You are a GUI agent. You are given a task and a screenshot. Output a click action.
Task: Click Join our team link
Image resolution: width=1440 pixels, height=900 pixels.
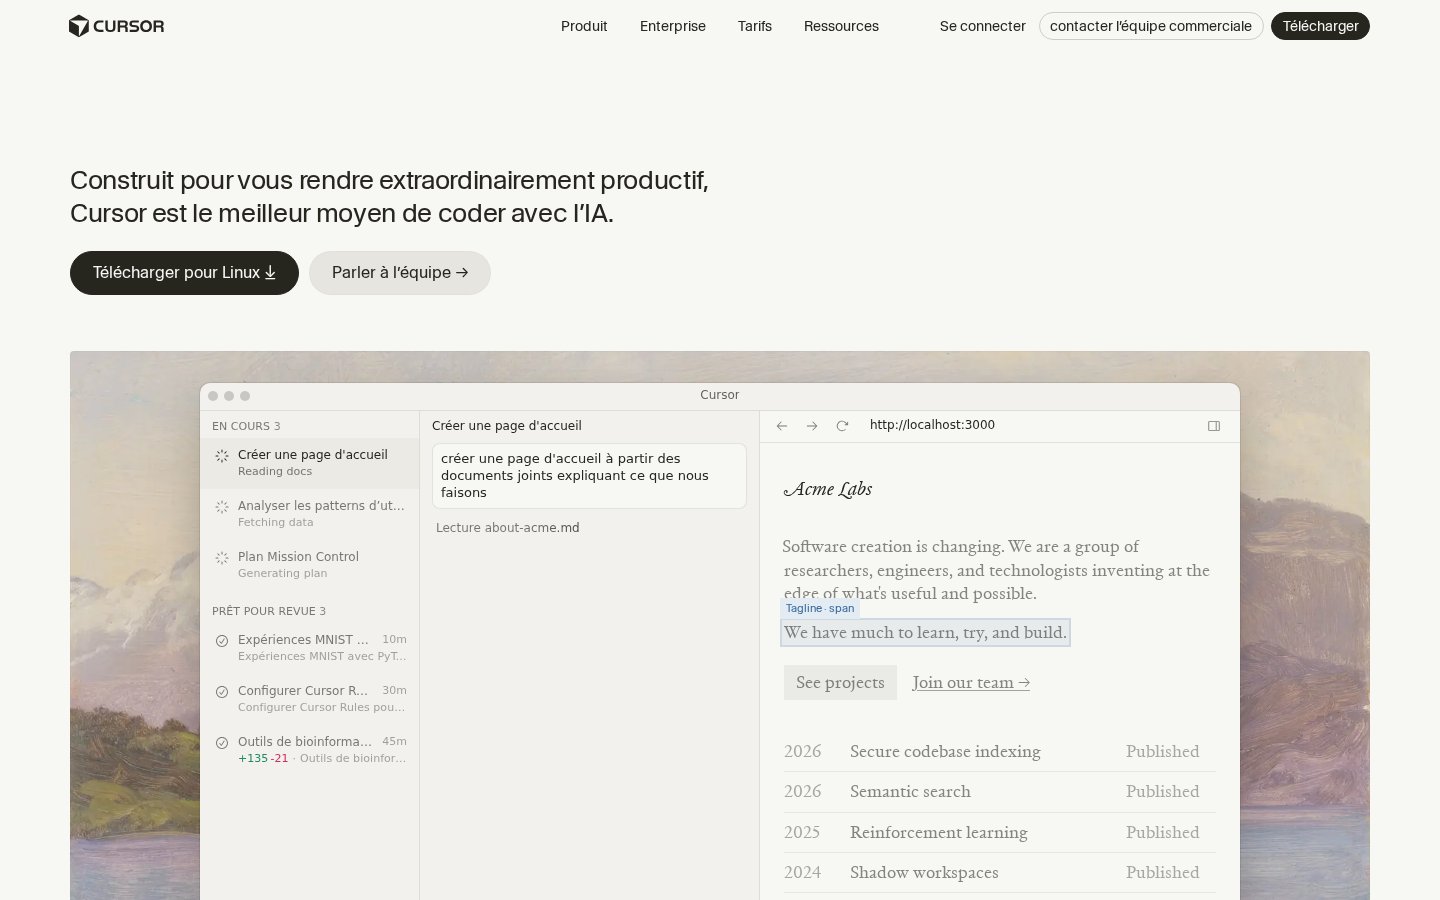pyautogui.click(x=971, y=683)
